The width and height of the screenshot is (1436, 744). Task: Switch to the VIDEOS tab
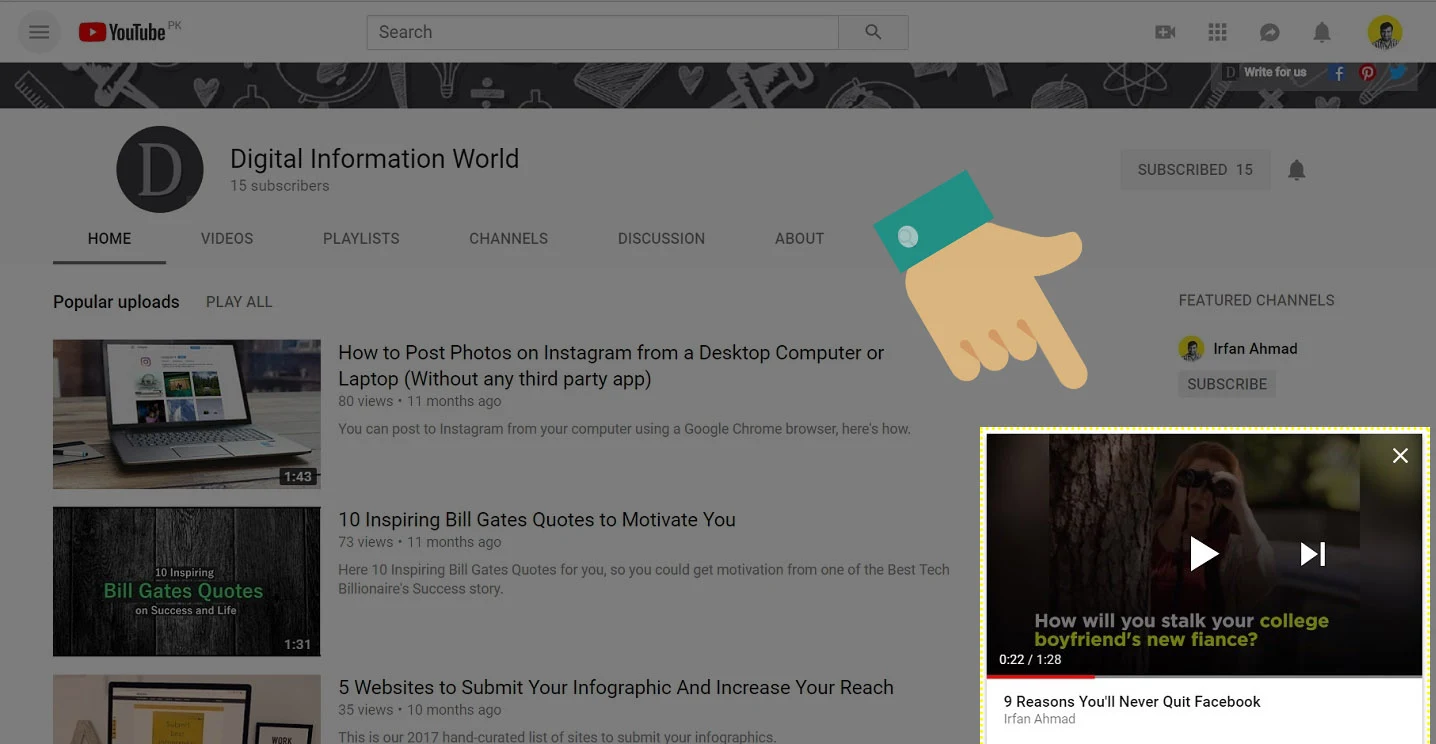tap(226, 238)
